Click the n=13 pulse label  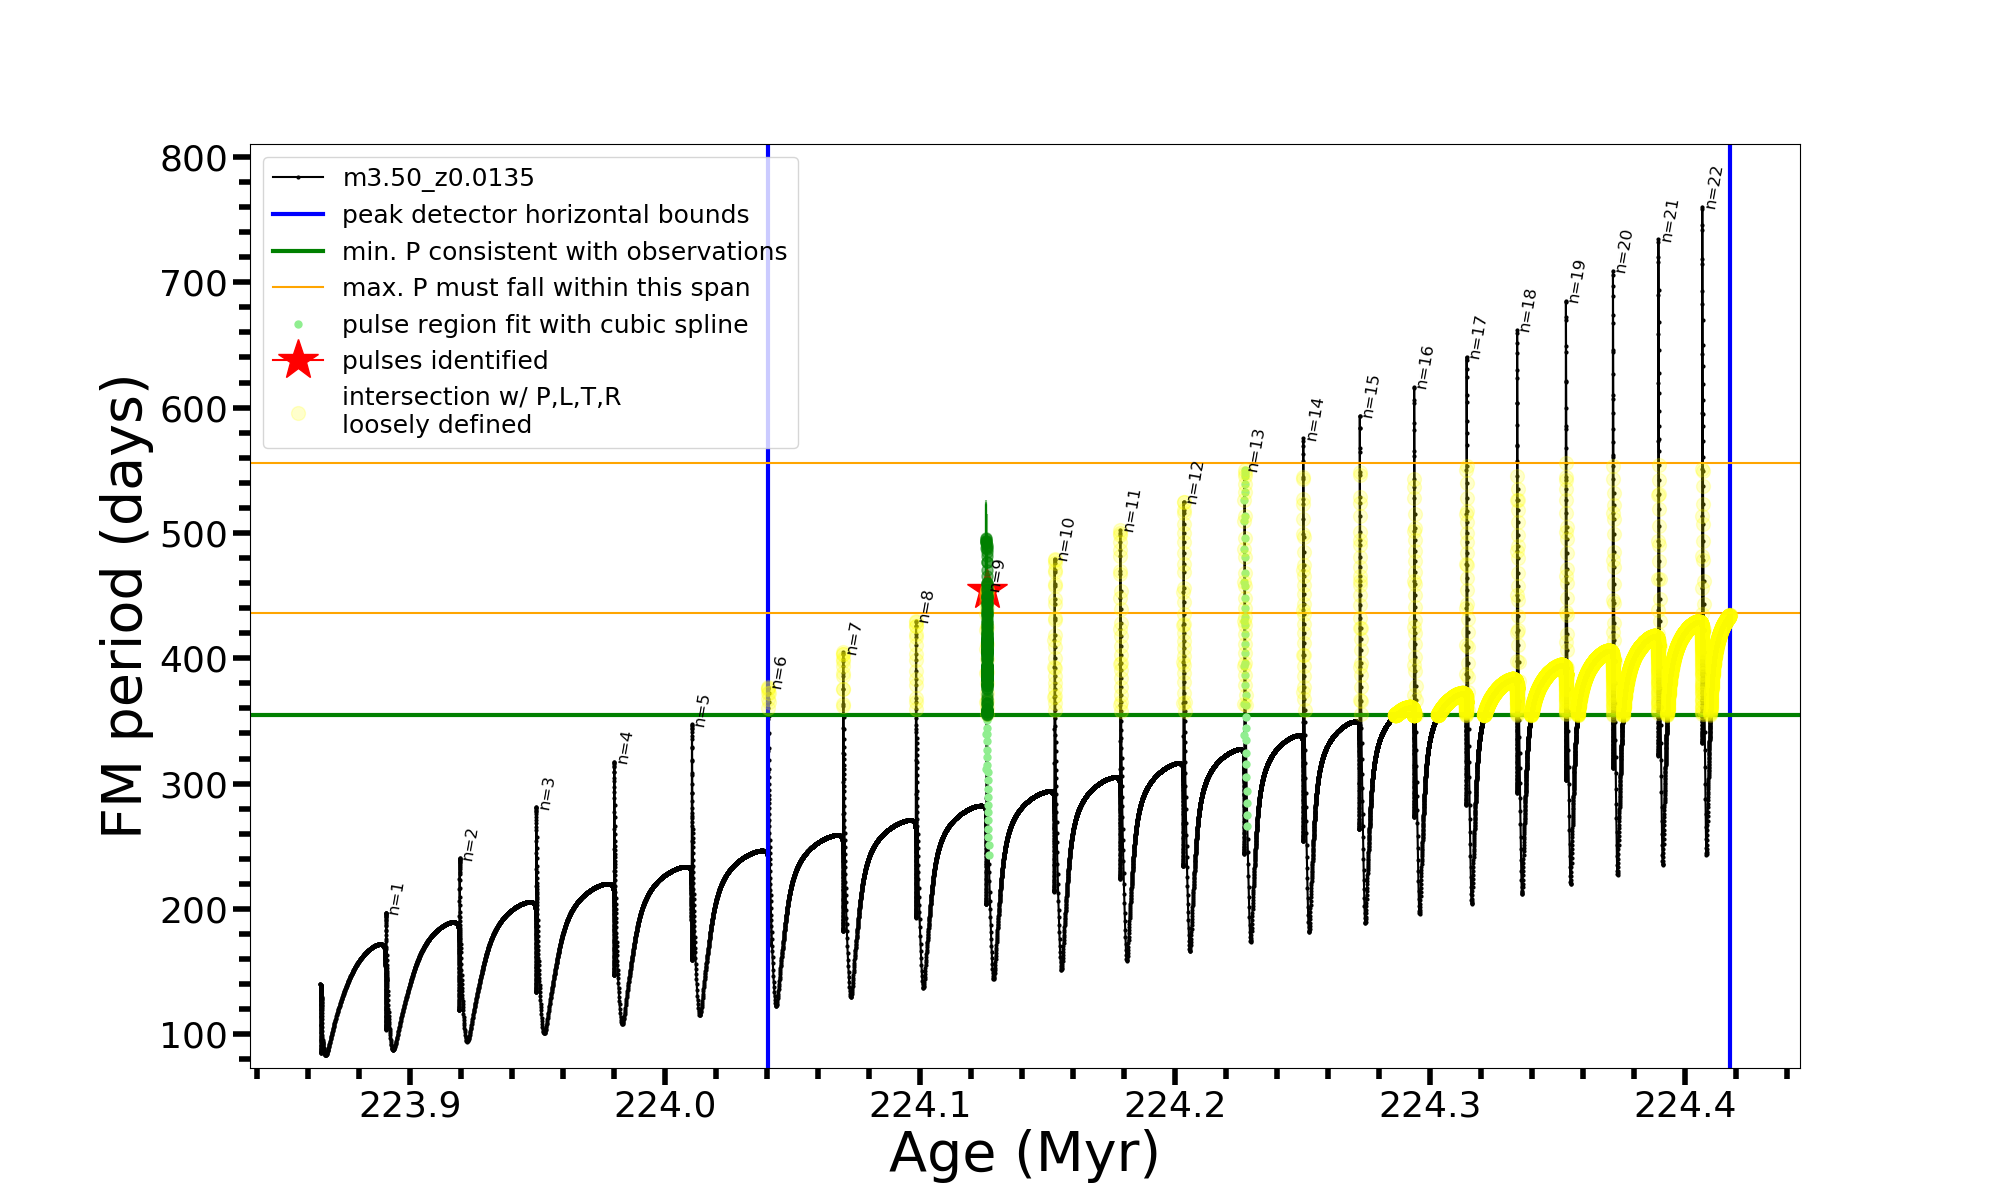1256,450
